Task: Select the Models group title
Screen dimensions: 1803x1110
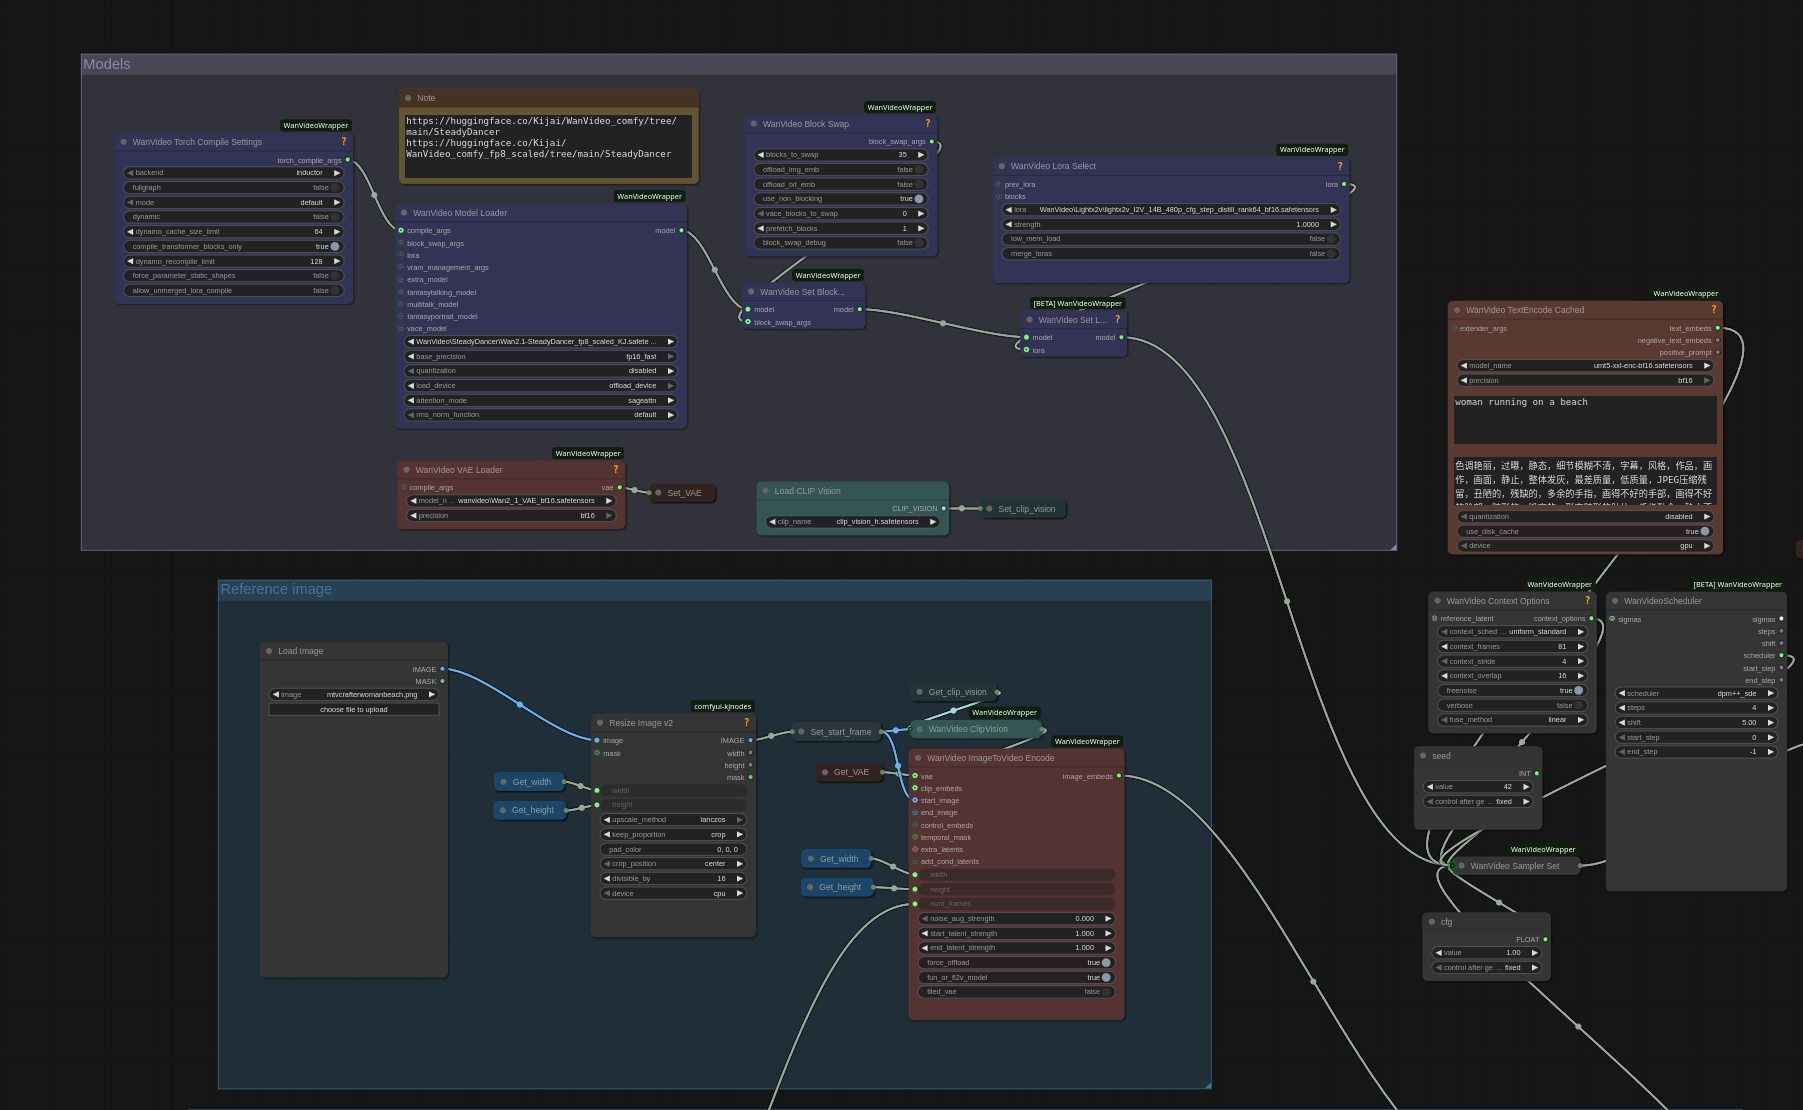Action: (107, 64)
